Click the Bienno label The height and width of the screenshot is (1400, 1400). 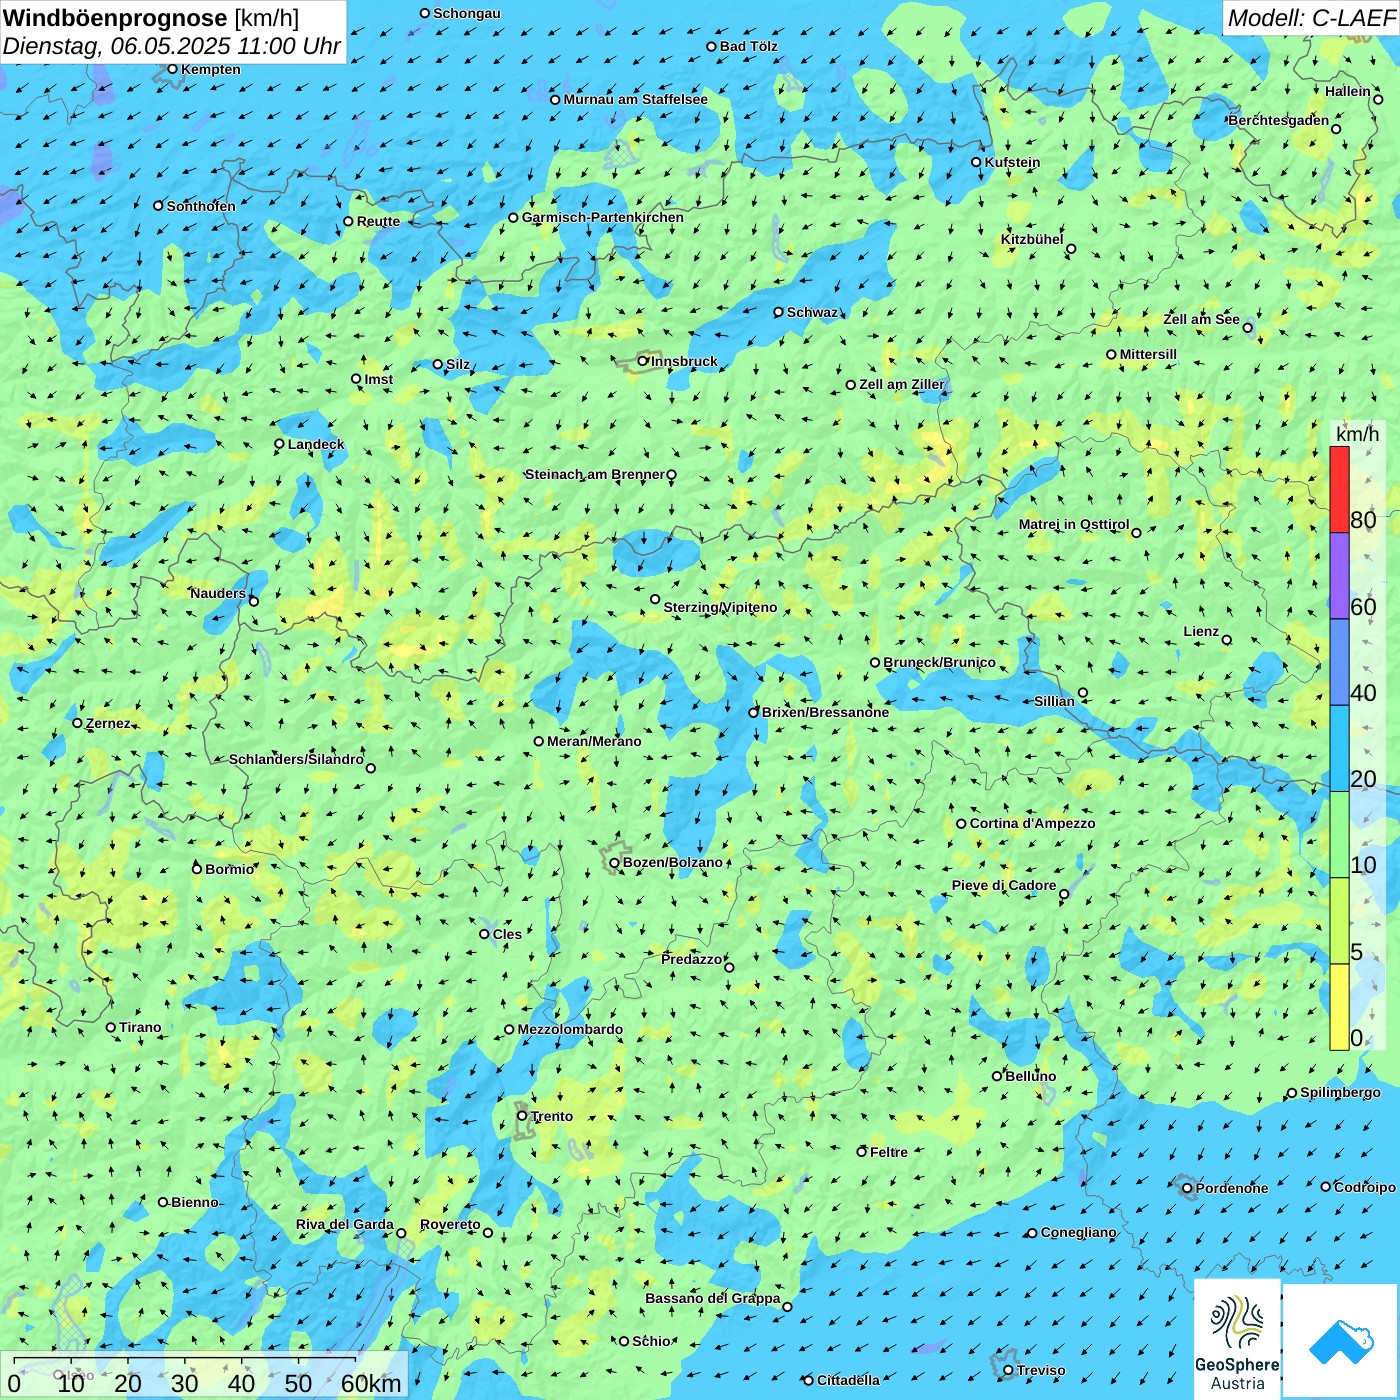[194, 1202]
